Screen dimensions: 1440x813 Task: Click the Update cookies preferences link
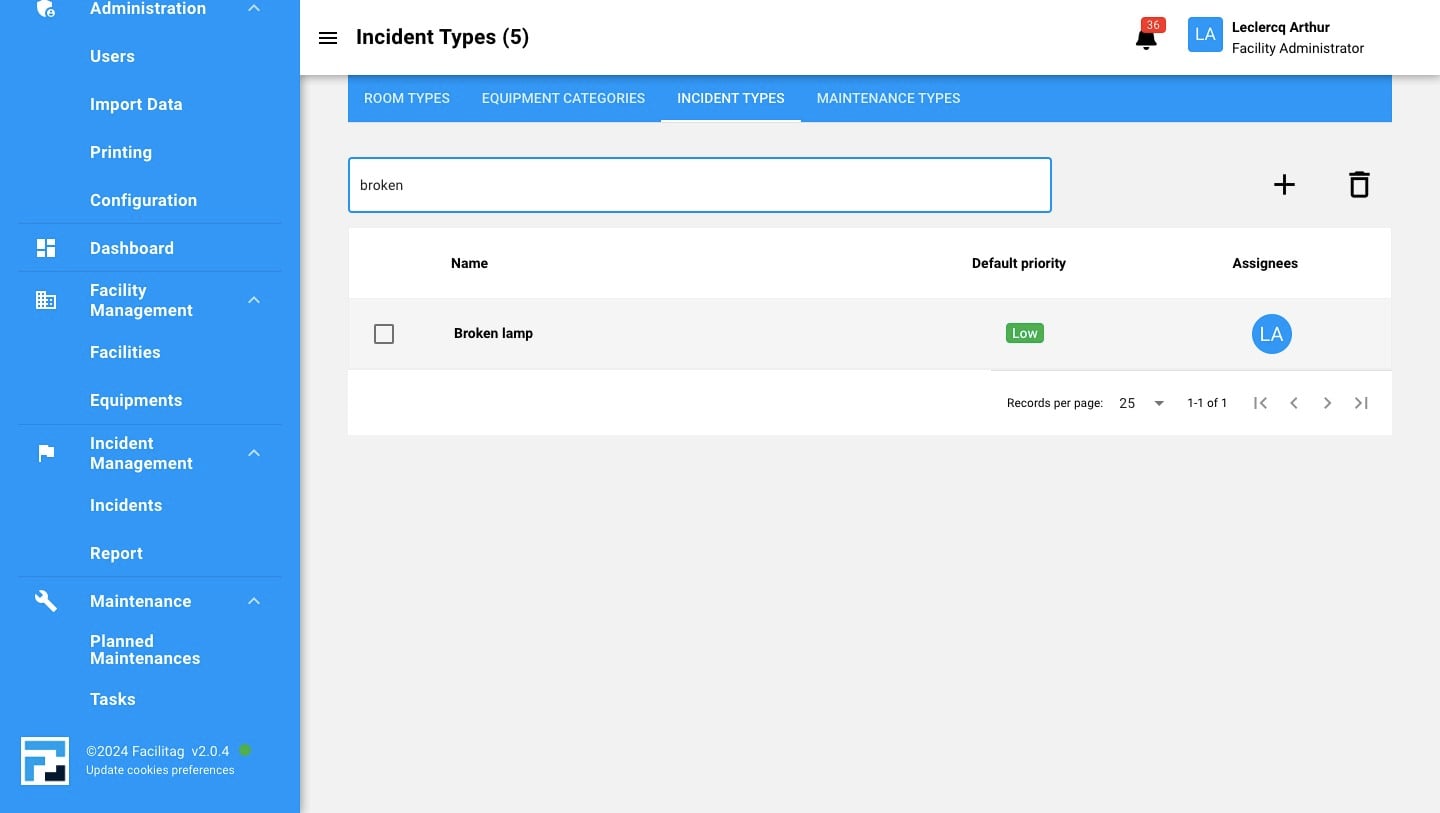point(160,770)
